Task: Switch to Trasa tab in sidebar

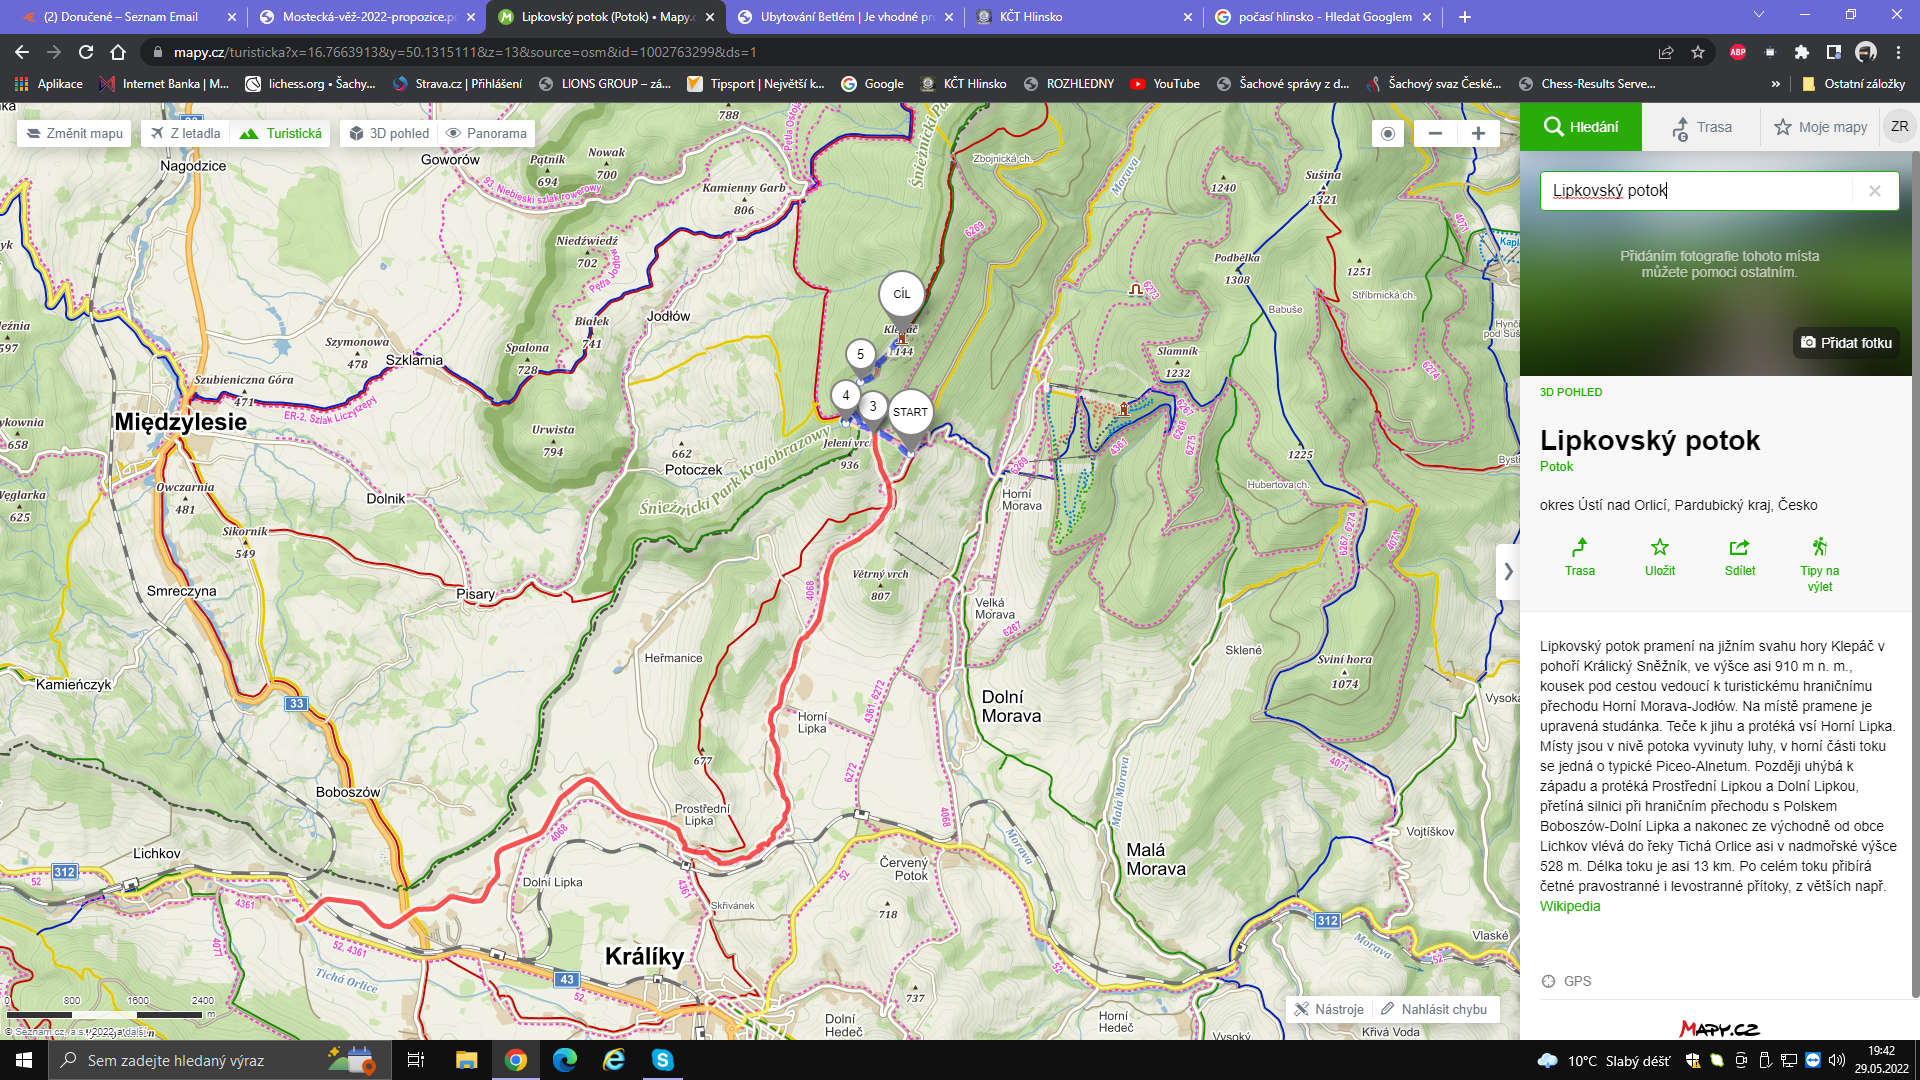Action: coord(1702,127)
